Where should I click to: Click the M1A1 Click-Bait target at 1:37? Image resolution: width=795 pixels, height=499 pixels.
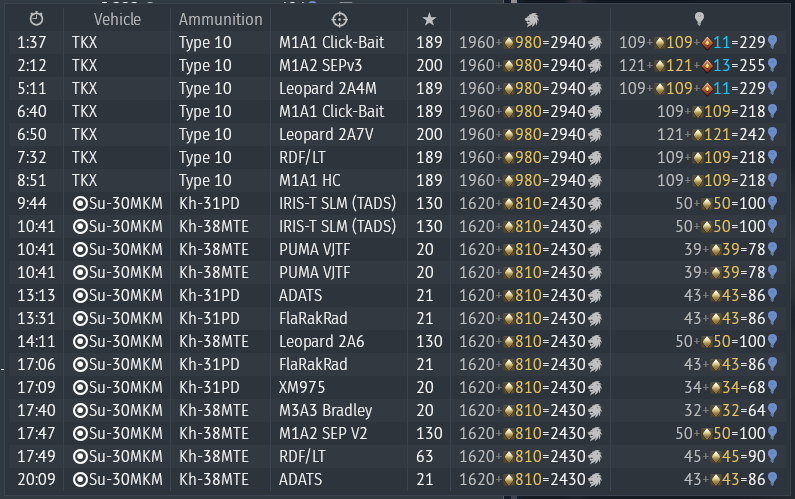(x=332, y=43)
